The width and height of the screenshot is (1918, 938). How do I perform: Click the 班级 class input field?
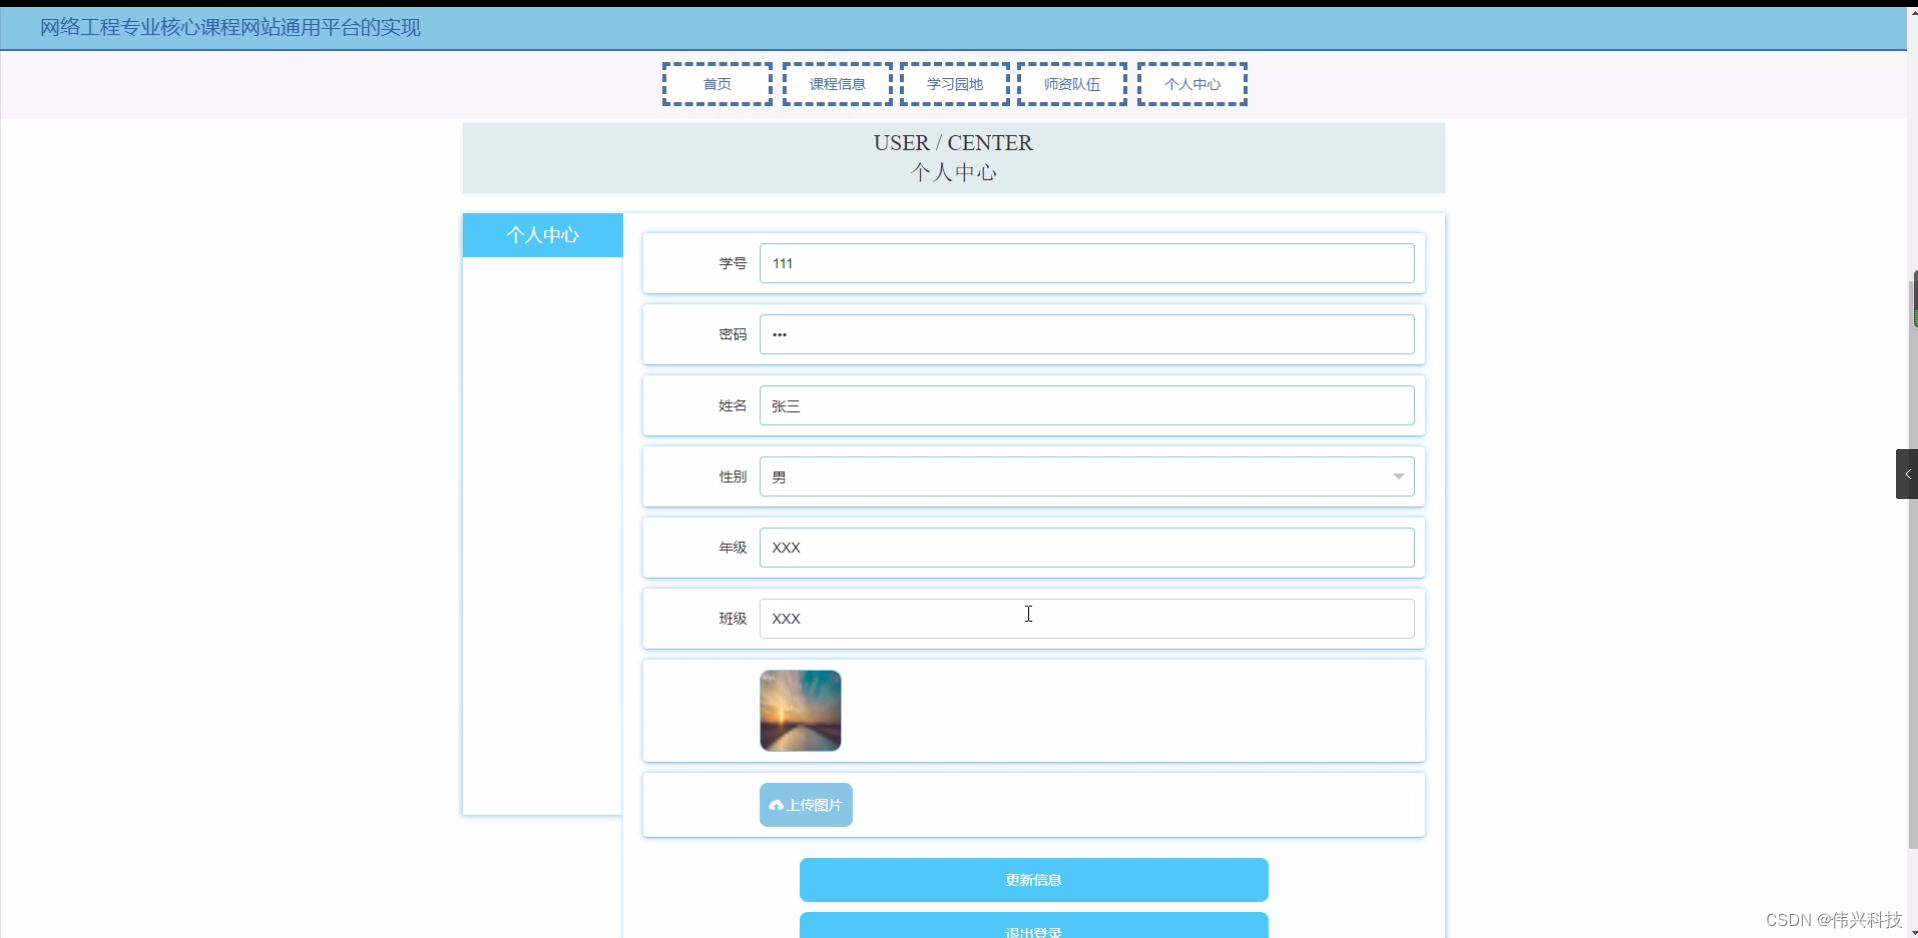click(x=1088, y=618)
